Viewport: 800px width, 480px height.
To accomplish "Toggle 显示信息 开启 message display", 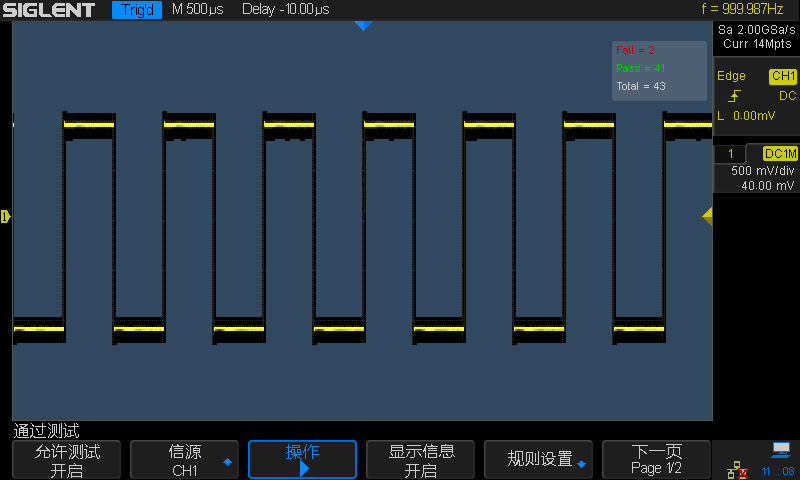I will pyautogui.click(x=420, y=460).
